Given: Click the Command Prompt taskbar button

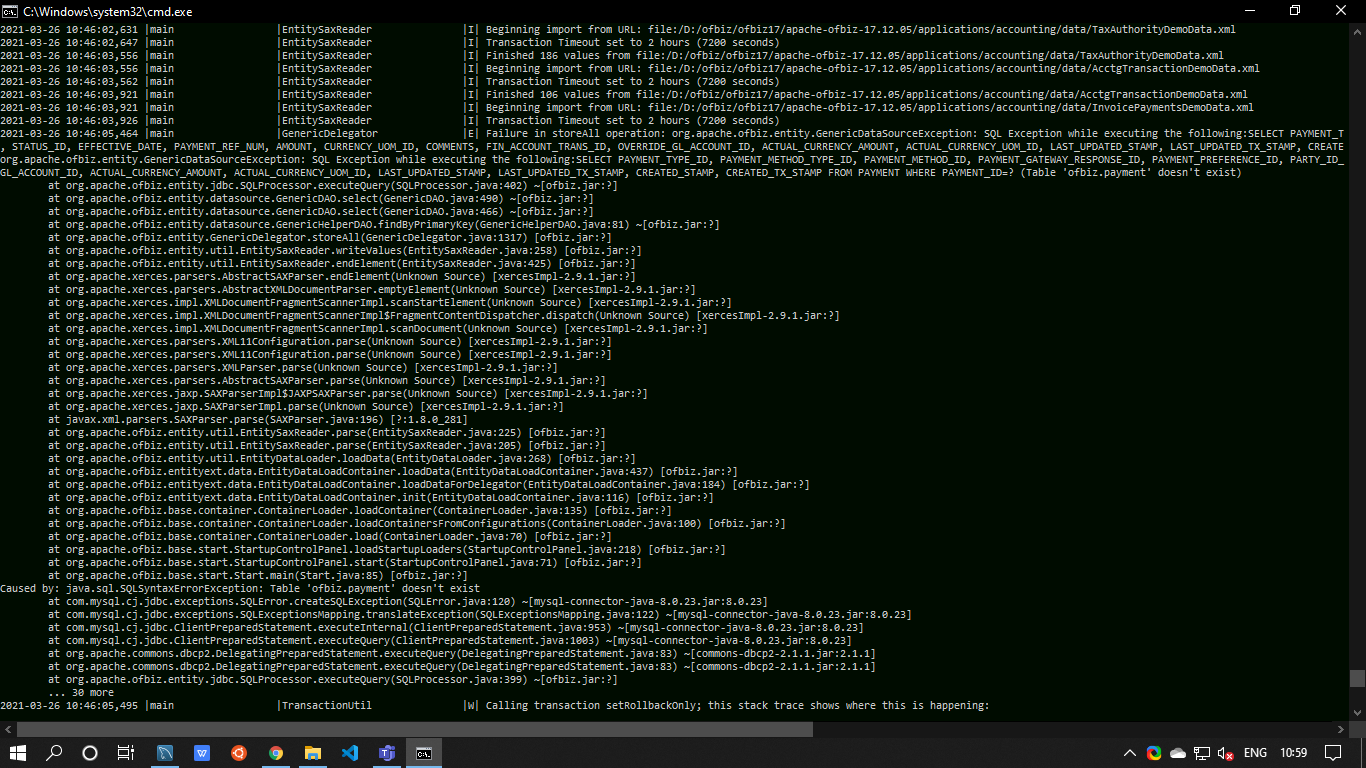Looking at the screenshot, I should [x=424, y=753].
